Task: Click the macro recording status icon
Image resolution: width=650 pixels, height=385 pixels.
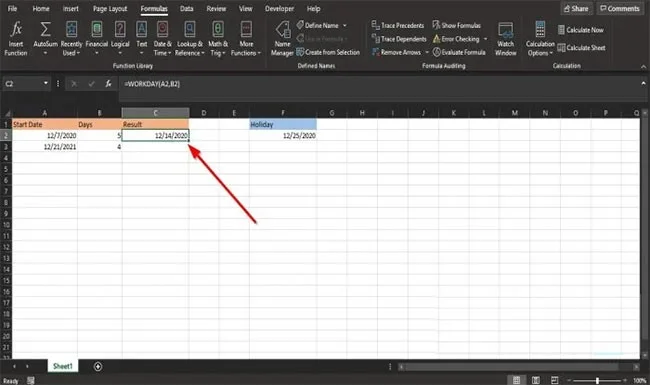Action: (x=31, y=380)
